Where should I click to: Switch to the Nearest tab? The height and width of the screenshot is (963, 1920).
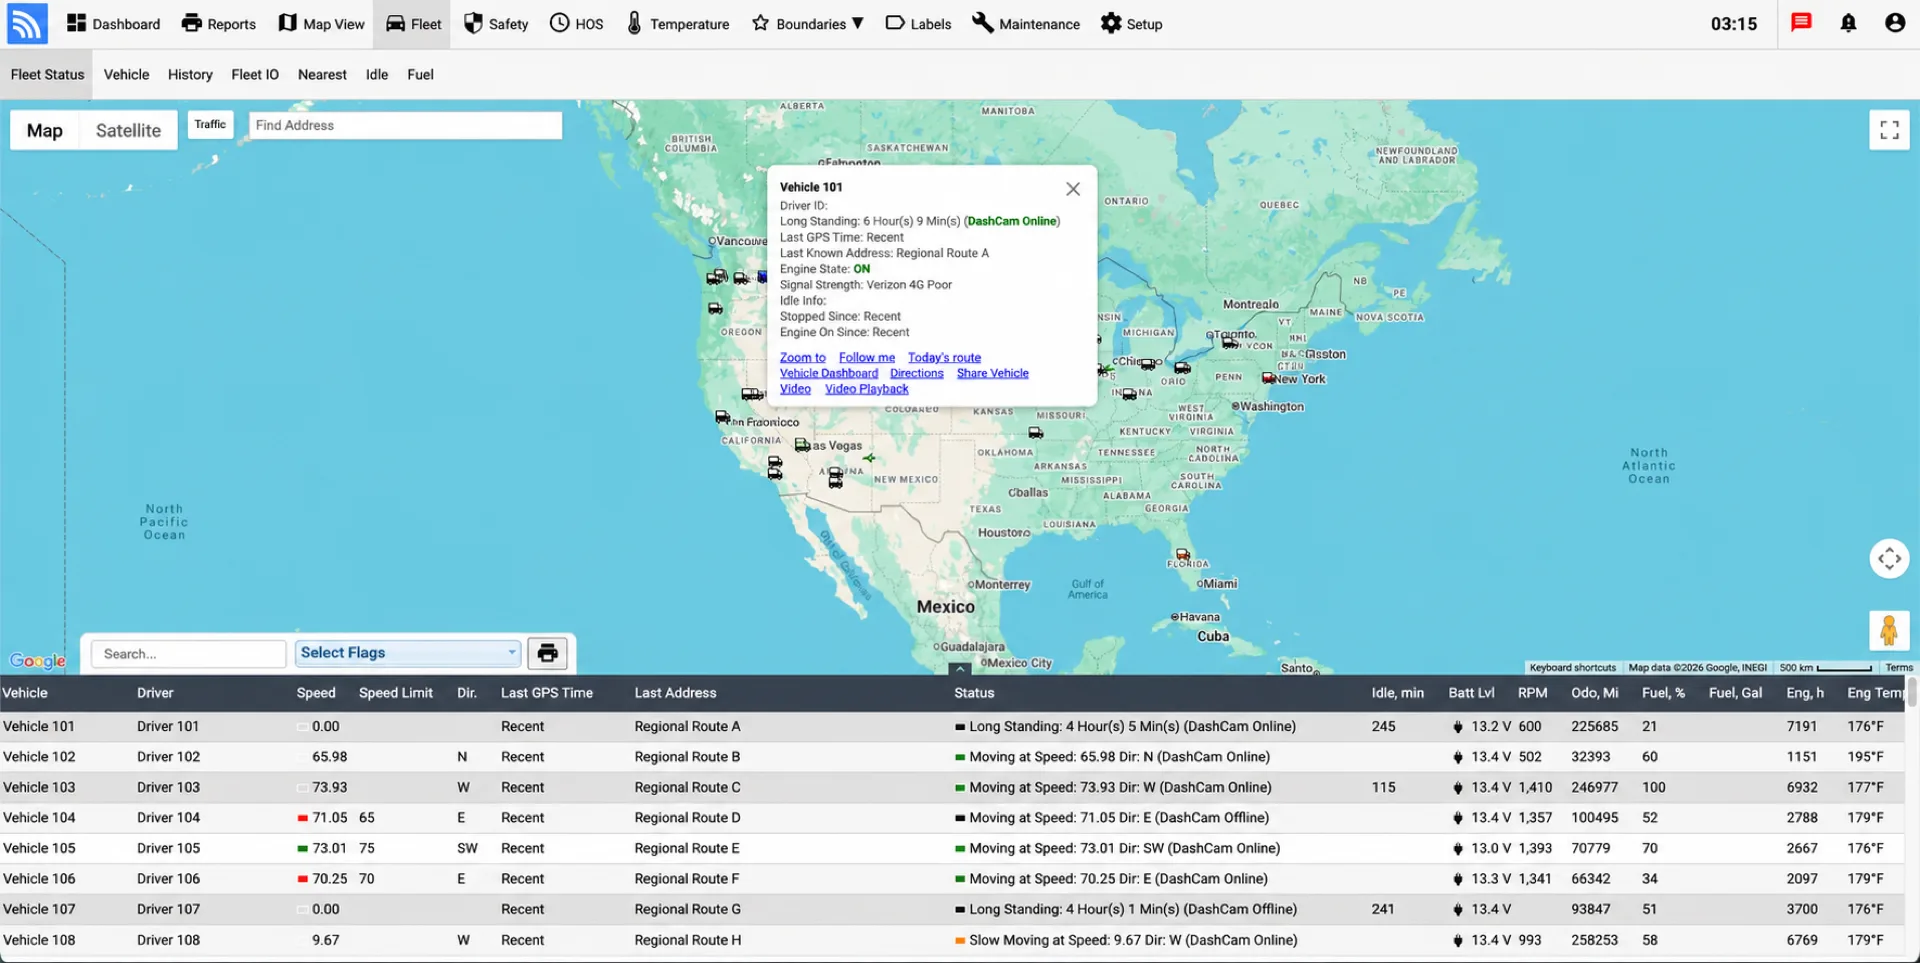(x=322, y=74)
